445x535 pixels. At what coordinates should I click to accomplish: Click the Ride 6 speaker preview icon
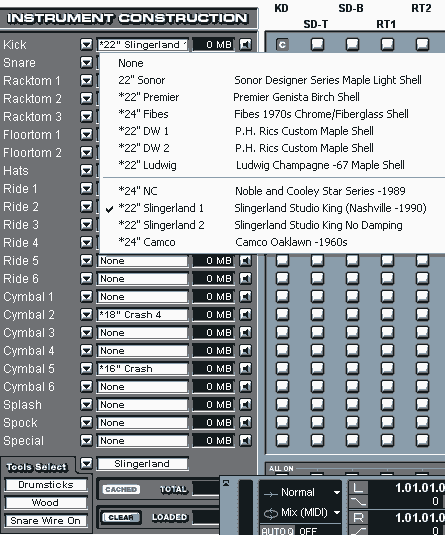[245, 279]
